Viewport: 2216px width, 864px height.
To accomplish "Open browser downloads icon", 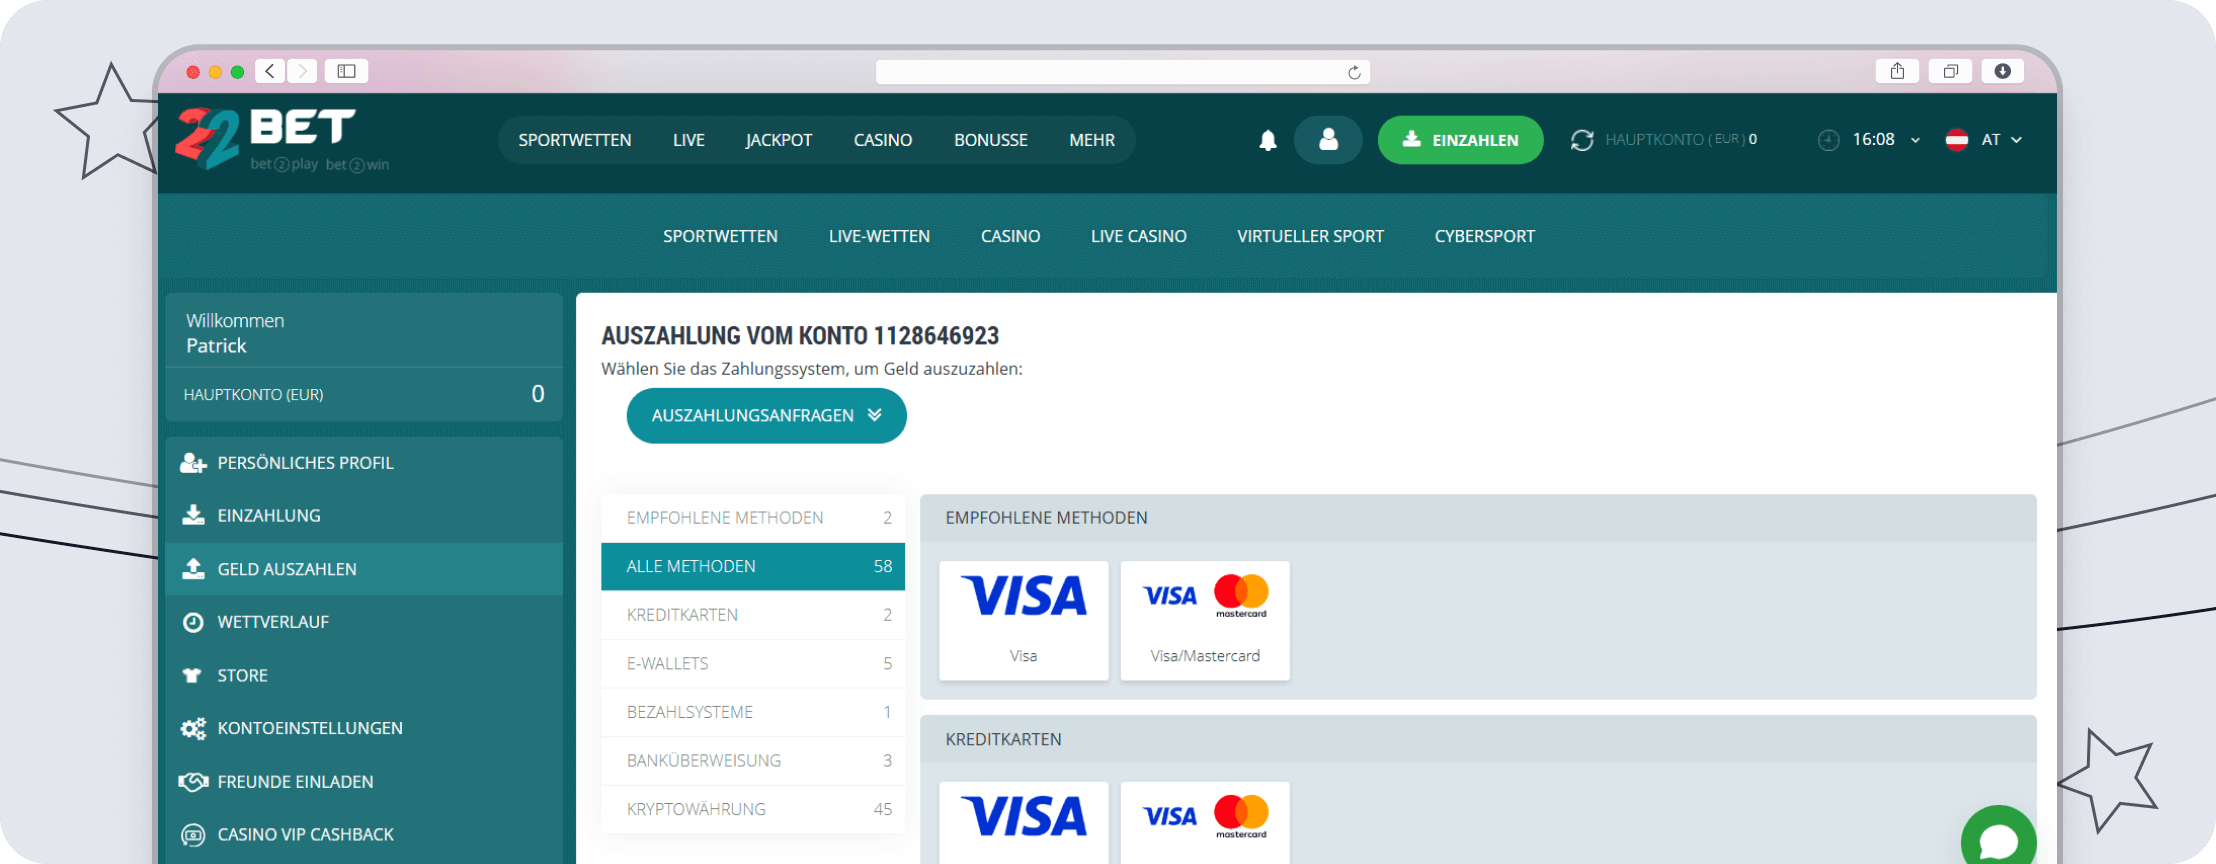I will coord(2002,71).
